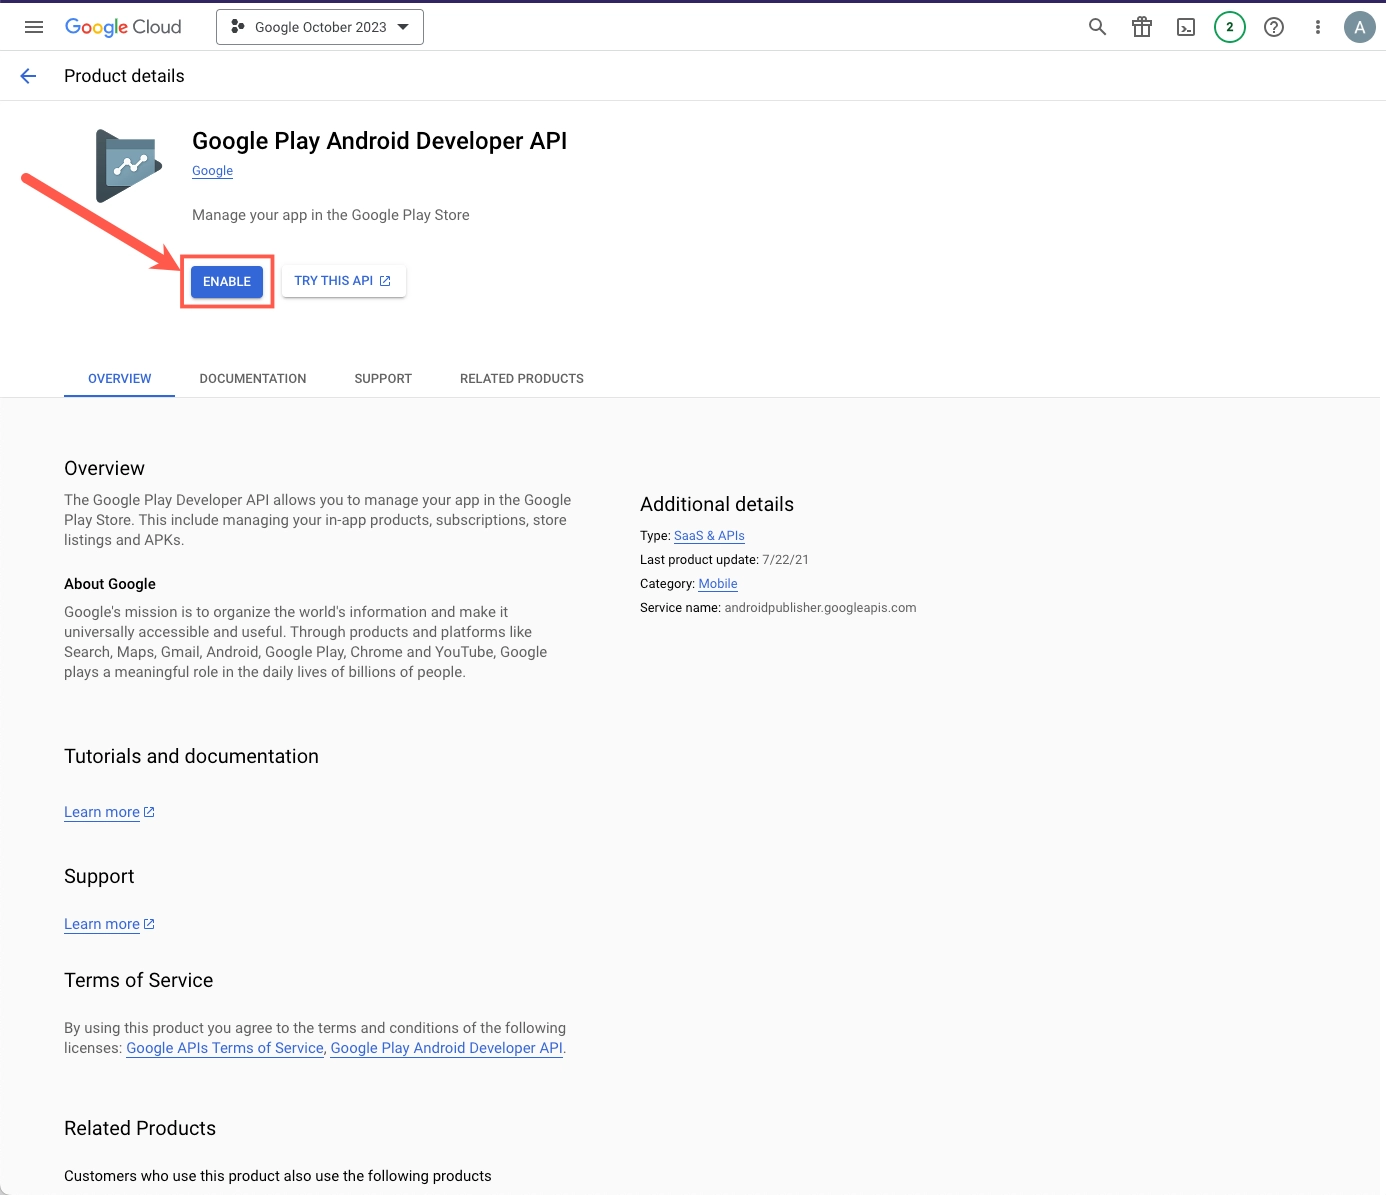Click the Last product update date 7/22/21

click(785, 560)
